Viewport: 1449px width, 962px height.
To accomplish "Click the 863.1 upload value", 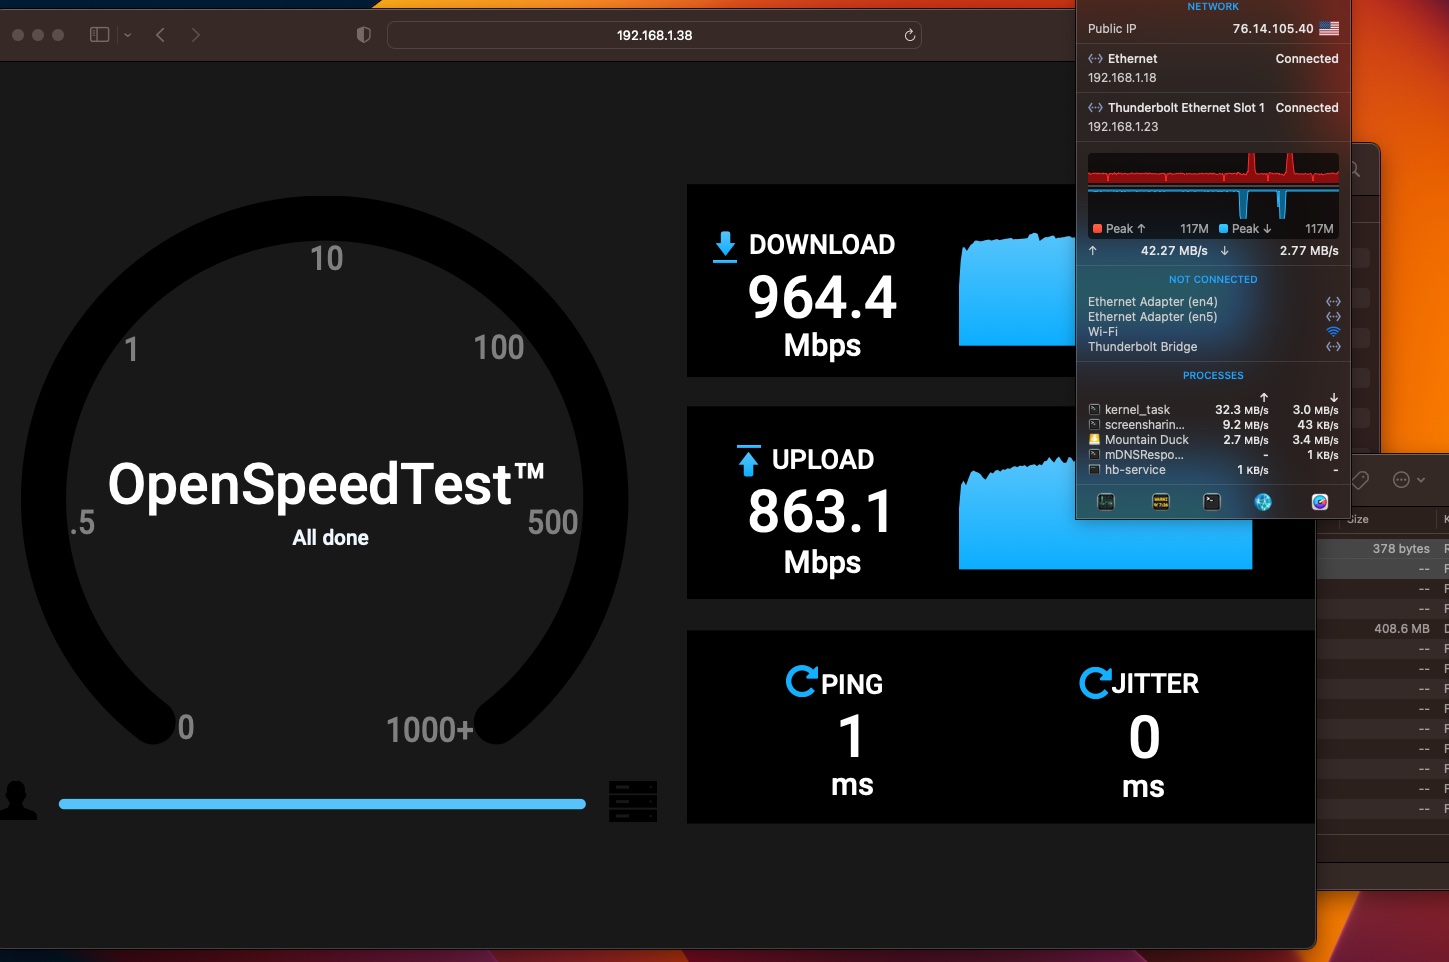I will (820, 512).
